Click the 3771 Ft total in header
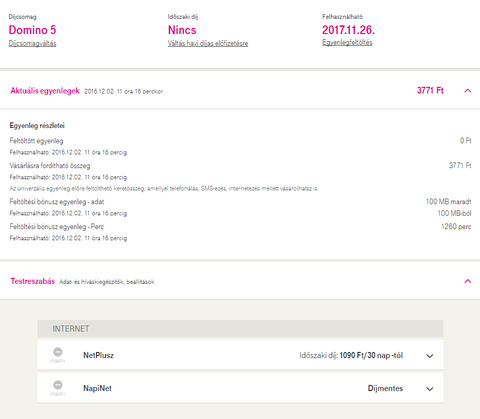Viewport: 480px width, 419px height. click(x=430, y=90)
